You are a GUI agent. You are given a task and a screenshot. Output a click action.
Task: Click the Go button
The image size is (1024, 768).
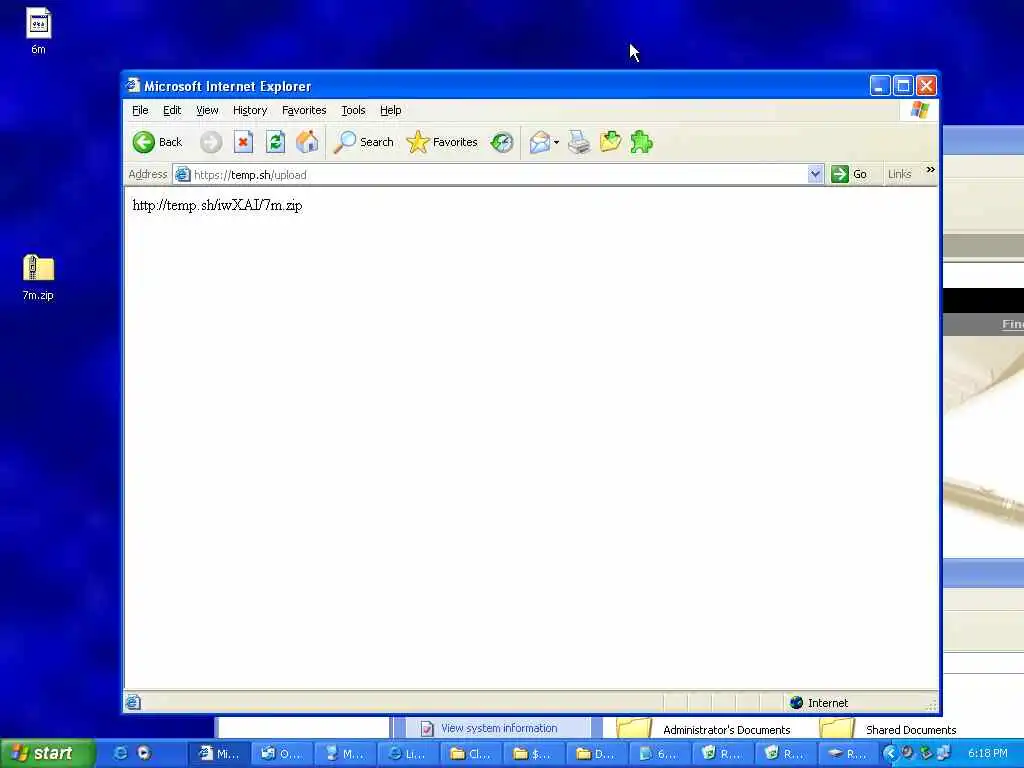848,174
